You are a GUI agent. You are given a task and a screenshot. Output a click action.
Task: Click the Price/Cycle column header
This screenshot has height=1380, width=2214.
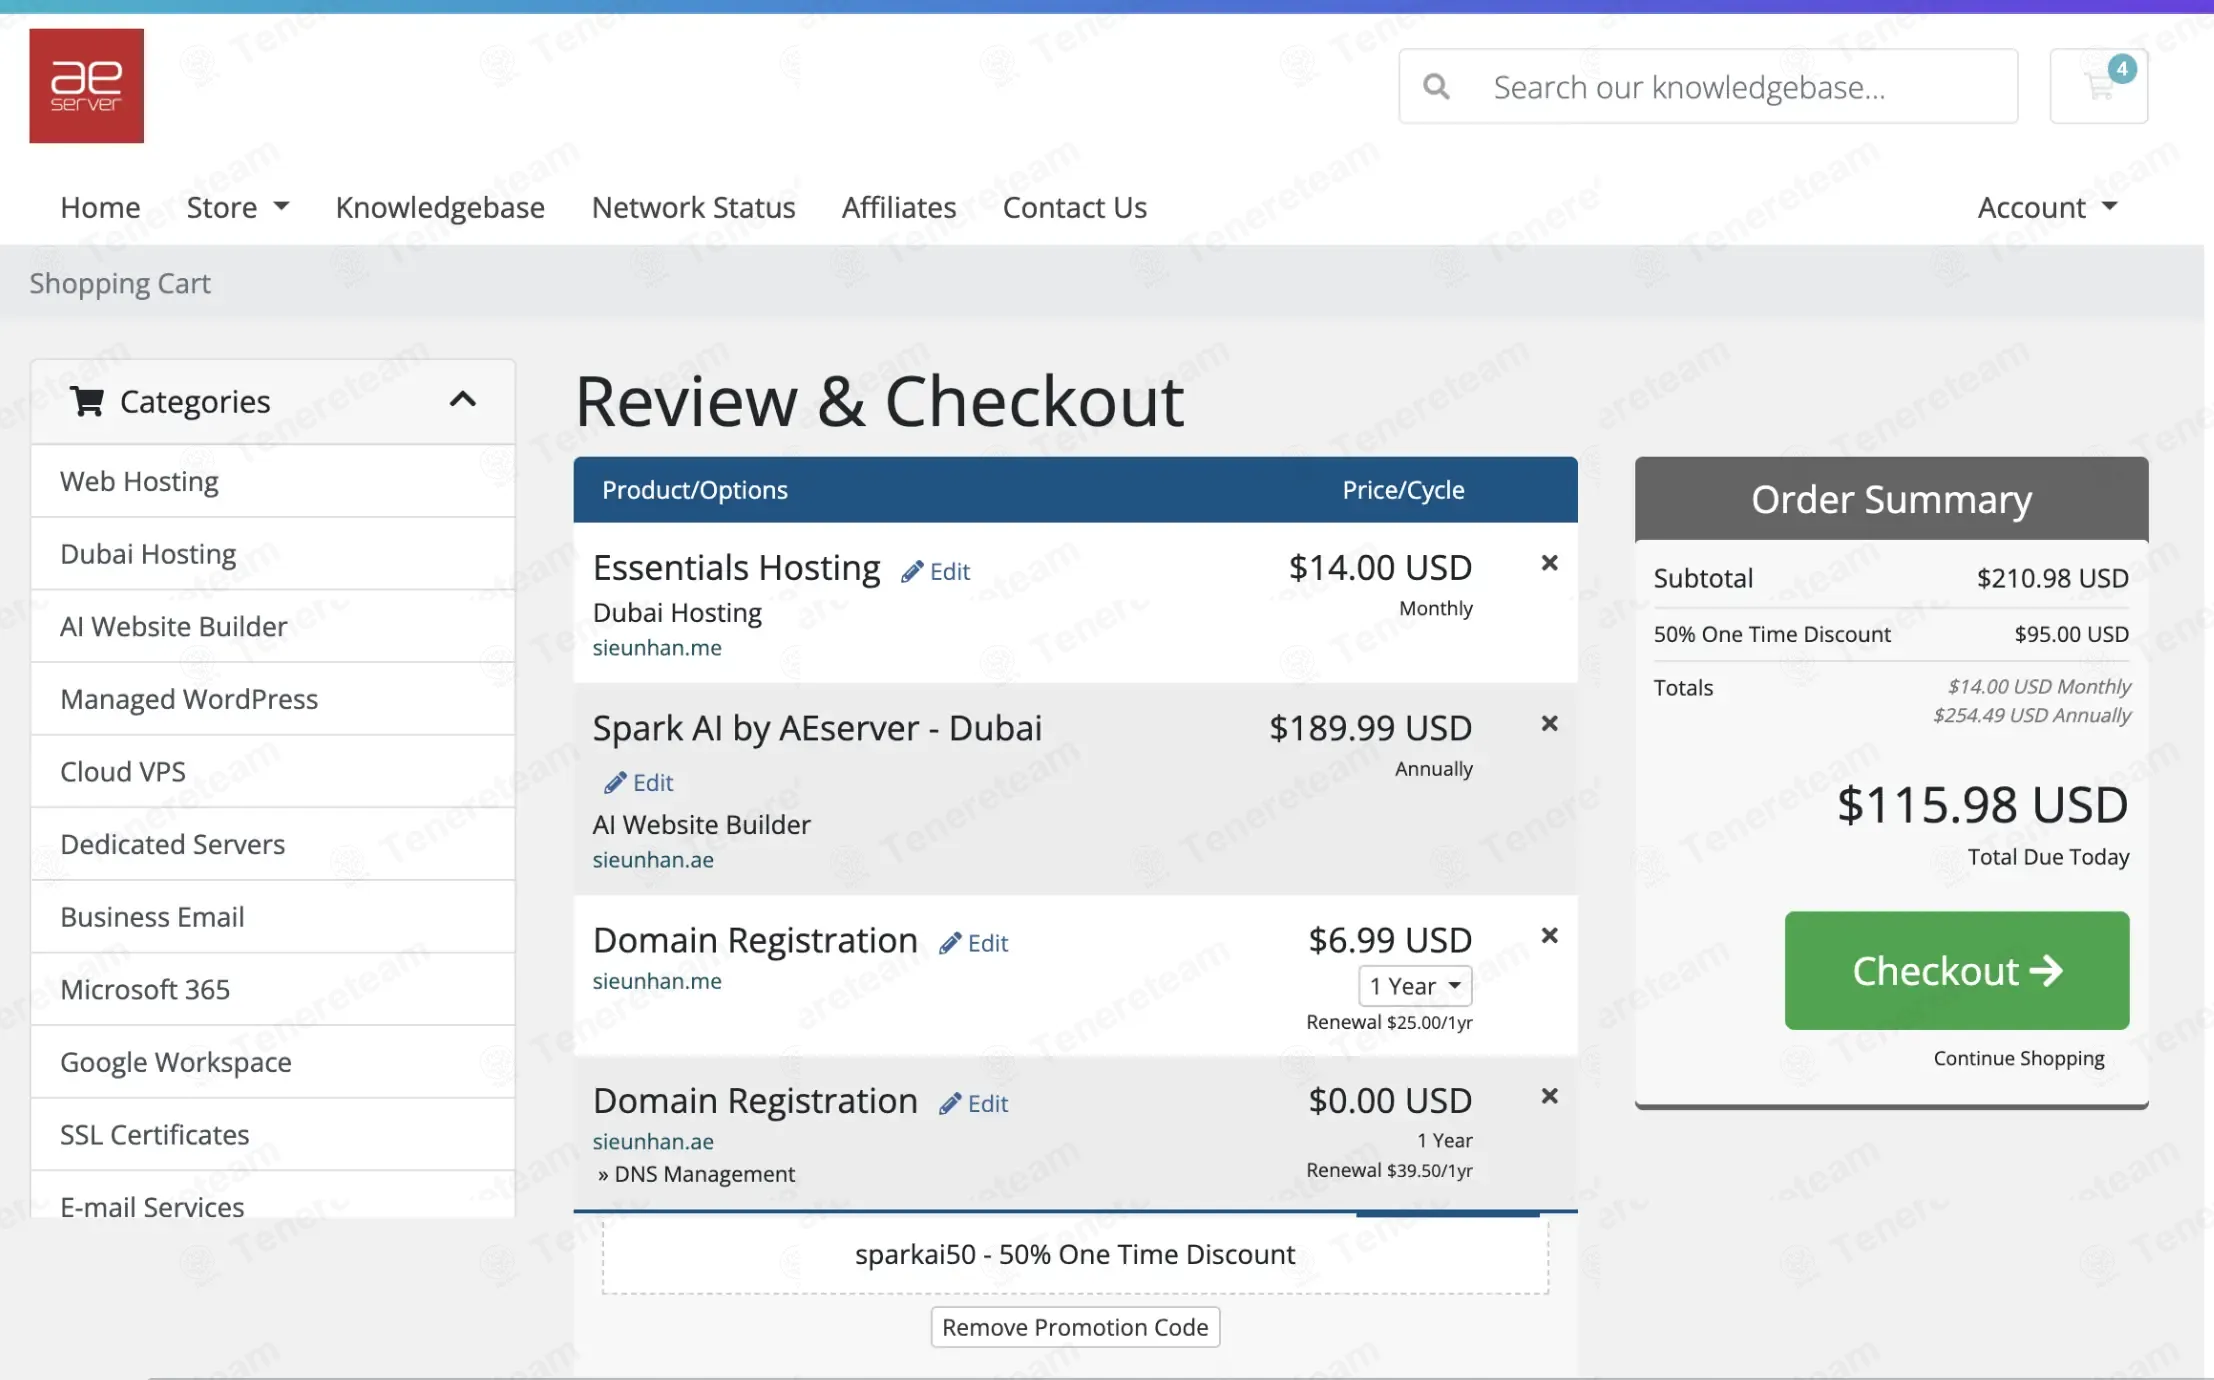pos(1403,490)
